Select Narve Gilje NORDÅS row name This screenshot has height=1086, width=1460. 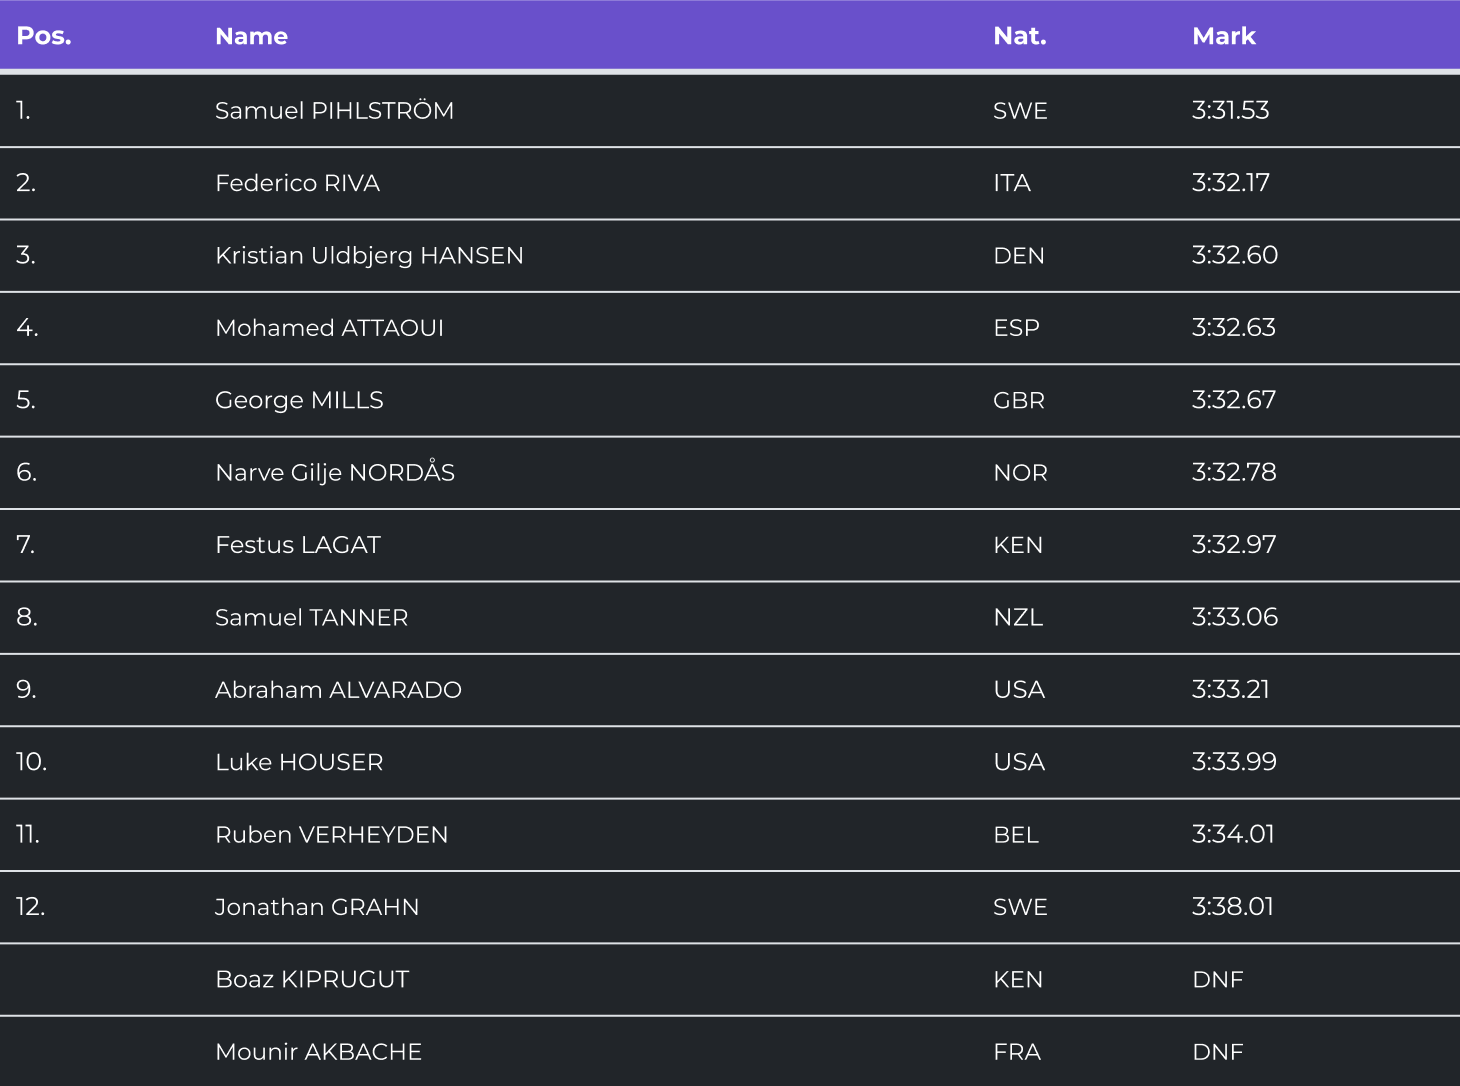click(x=335, y=472)
